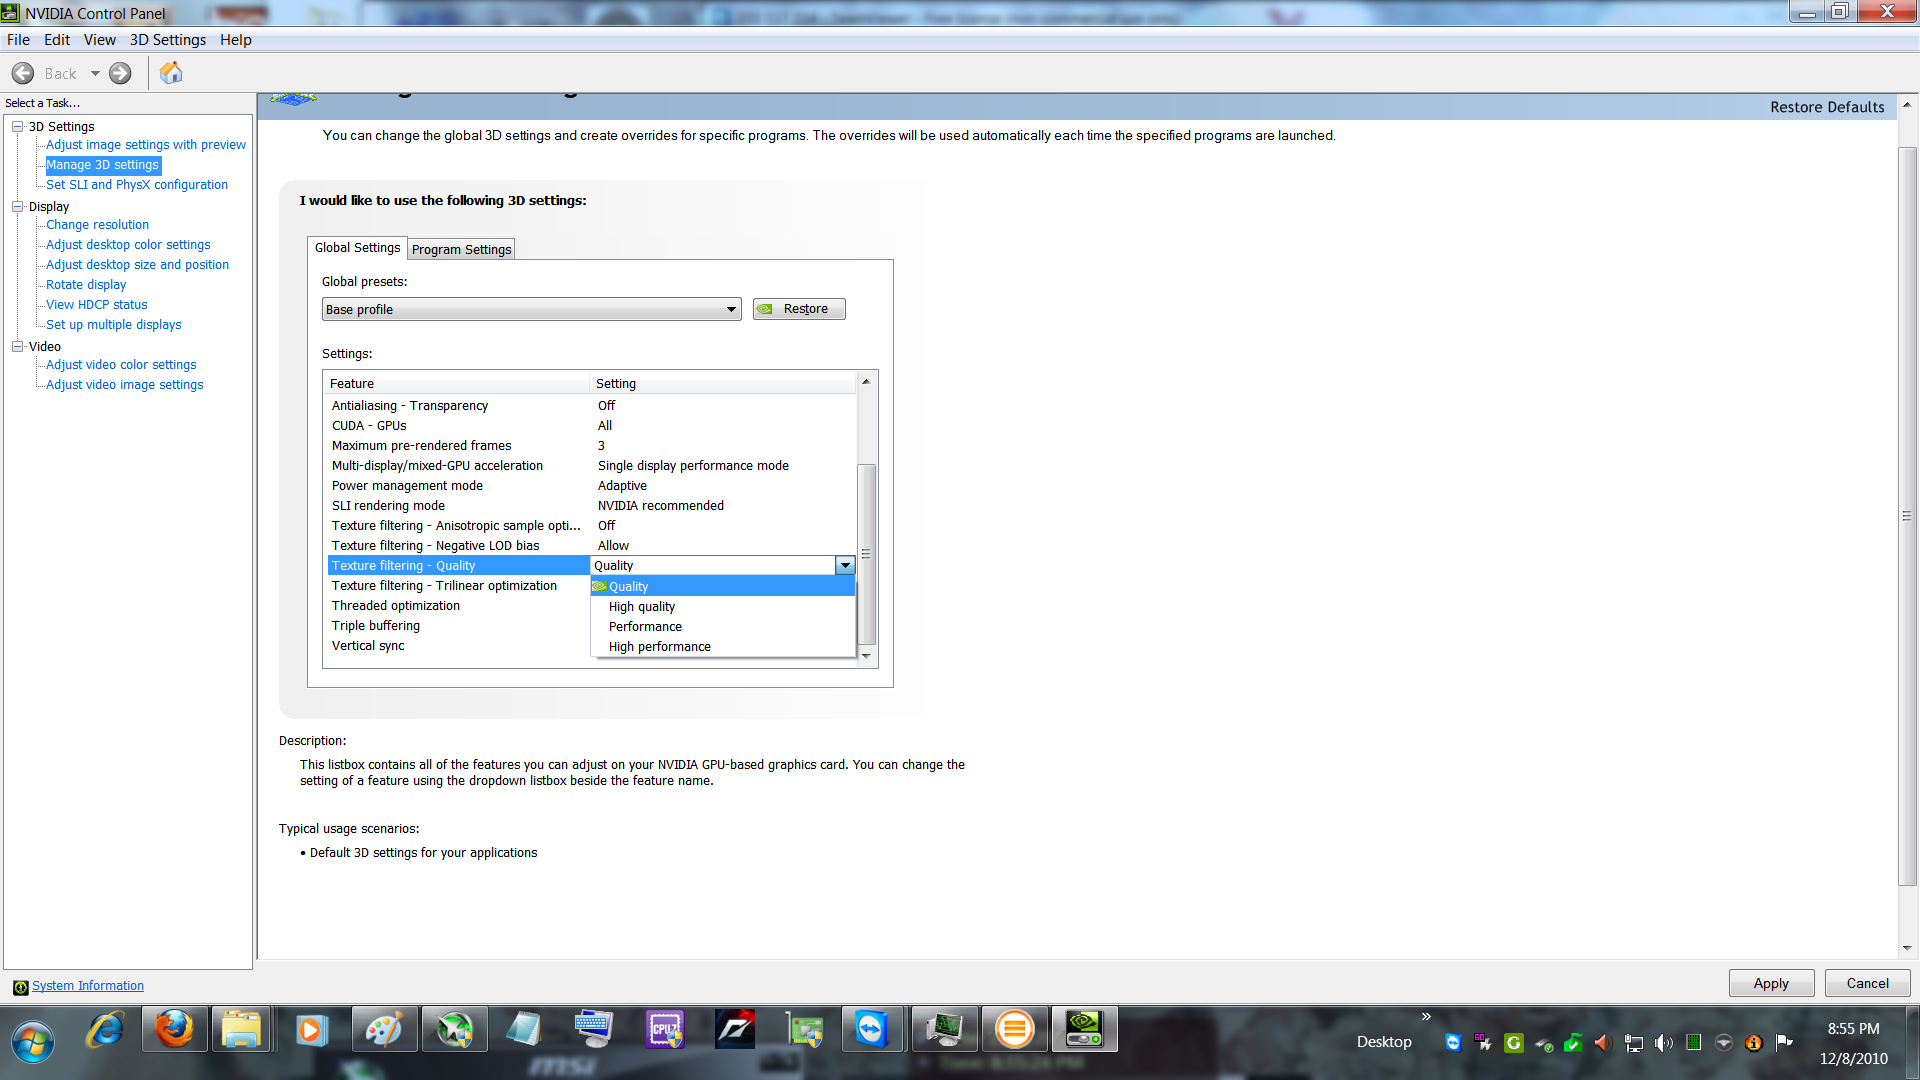Viewport: 1920px width, 1080px height.
Task: Launch Need for Speed taskbar icon
Action: 735,1030
